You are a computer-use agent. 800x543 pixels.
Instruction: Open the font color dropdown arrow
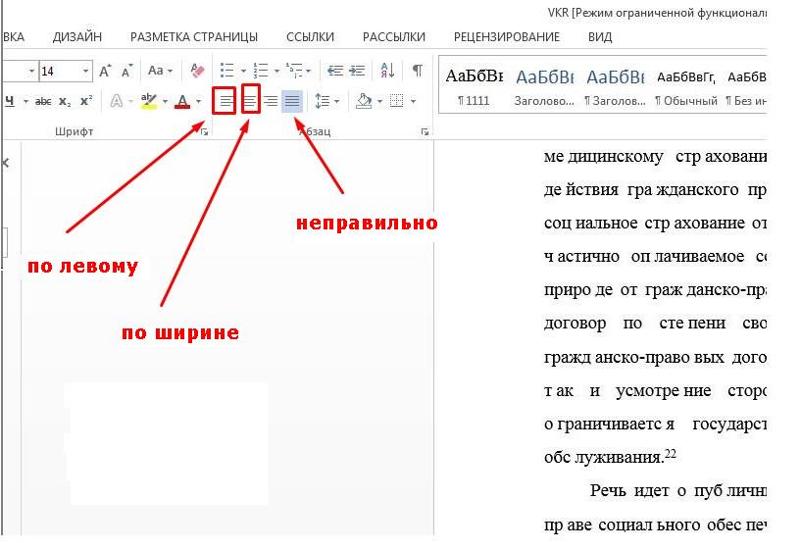[198, 102]
